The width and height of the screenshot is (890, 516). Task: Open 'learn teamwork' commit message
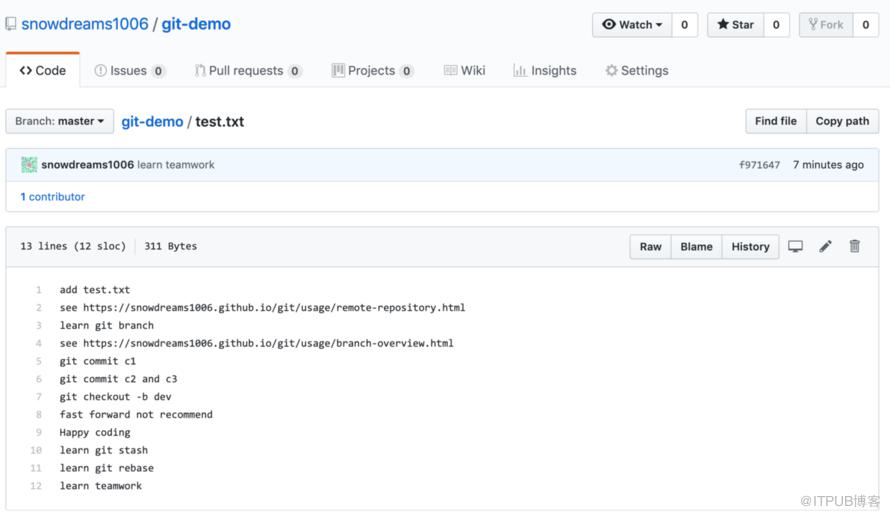176,165
